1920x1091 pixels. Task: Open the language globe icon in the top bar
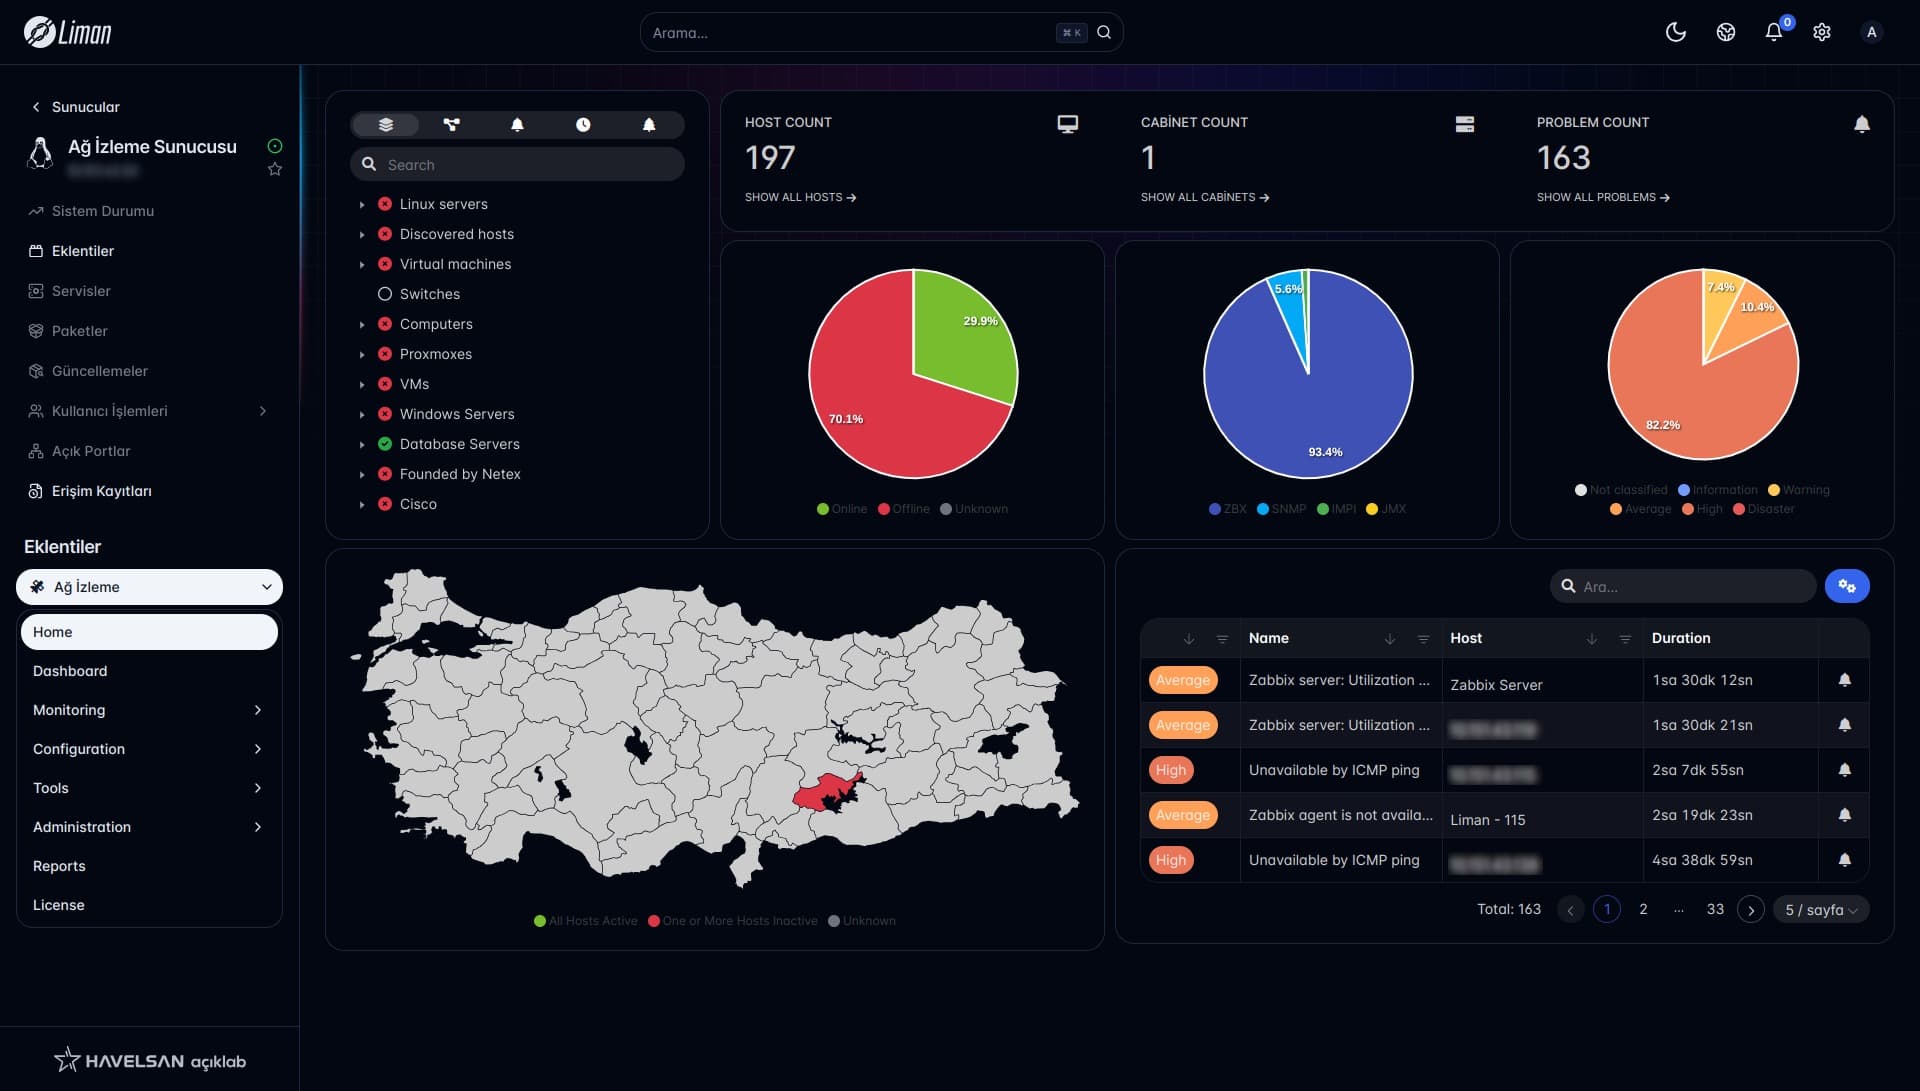(1725, 32)
